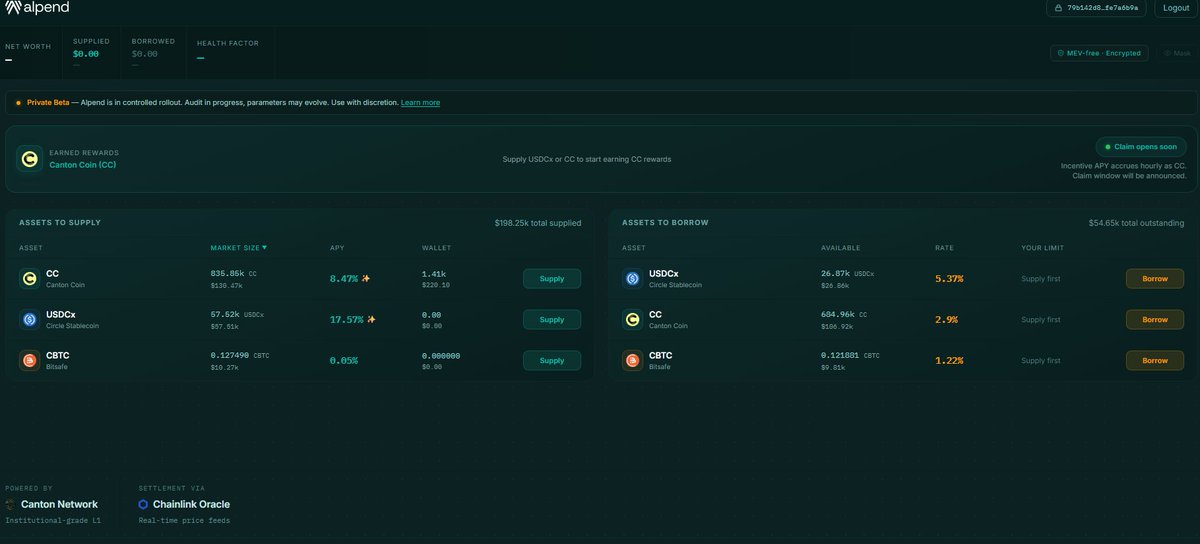
Task: Click the Canton Network logo icon
Action: tap(10, 504)
